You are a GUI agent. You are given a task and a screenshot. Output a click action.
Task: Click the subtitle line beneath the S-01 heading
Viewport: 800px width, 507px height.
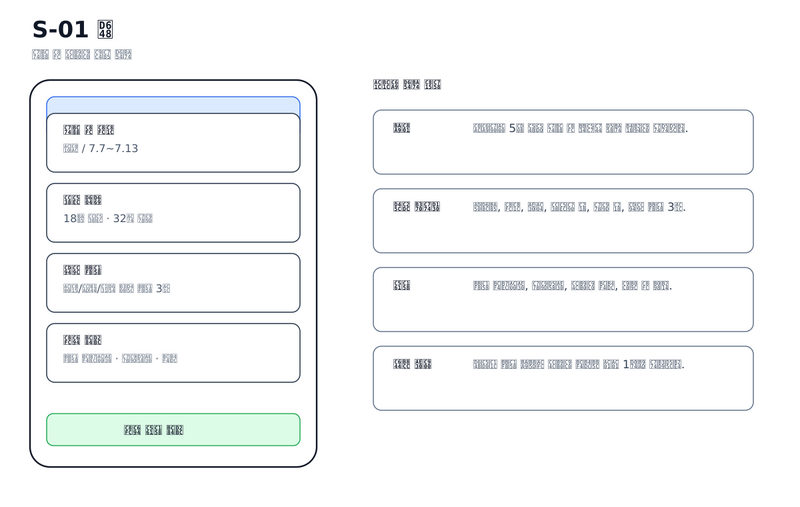(x=82, y=55)
